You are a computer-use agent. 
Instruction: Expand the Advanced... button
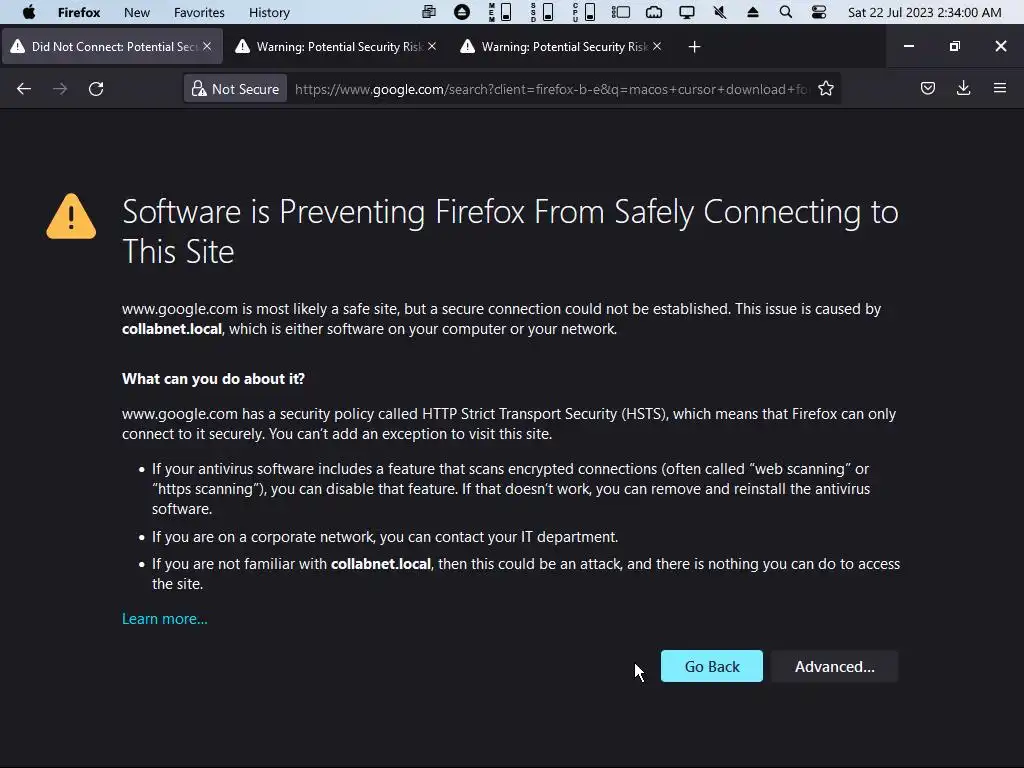coord(835,666)
